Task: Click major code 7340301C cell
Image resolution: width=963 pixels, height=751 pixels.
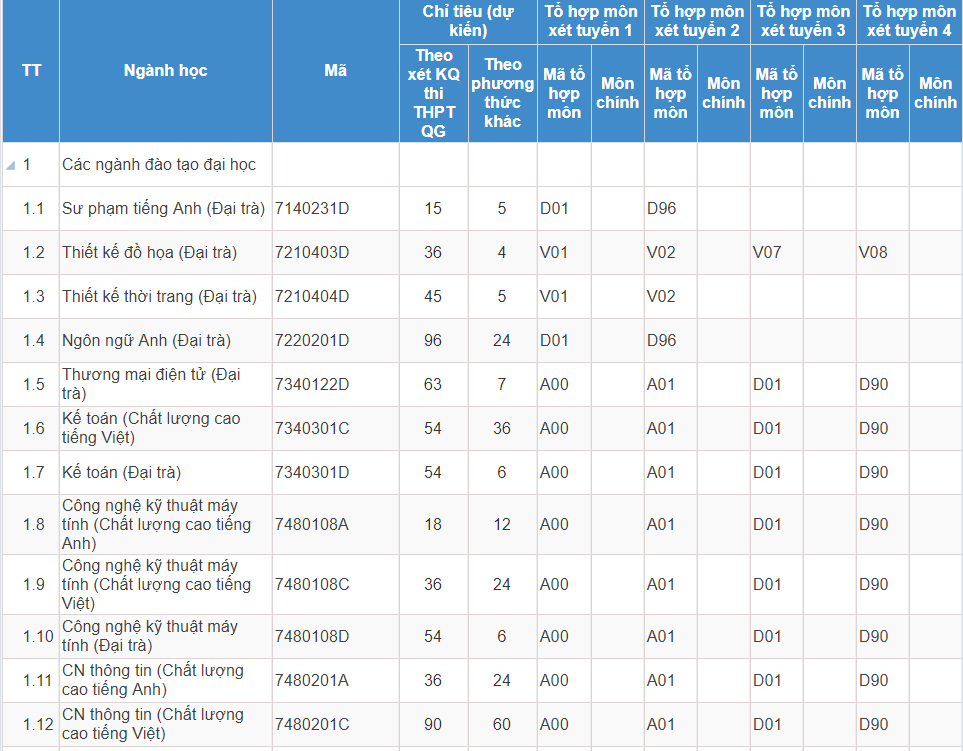Action: point(312,428)
